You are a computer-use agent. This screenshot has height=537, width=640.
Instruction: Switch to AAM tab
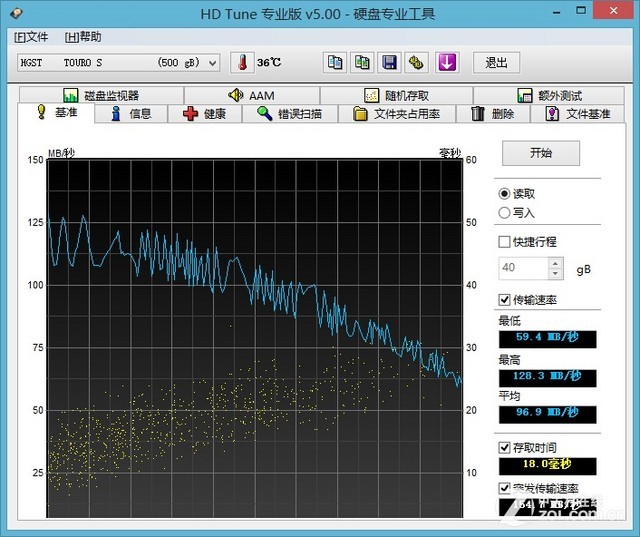click(251, 95)
